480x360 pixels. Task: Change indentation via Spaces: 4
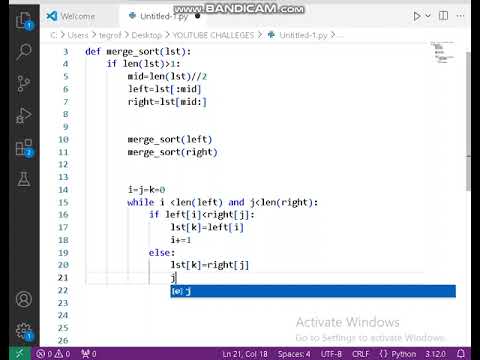pyautogui.click(x=294, y=354)
